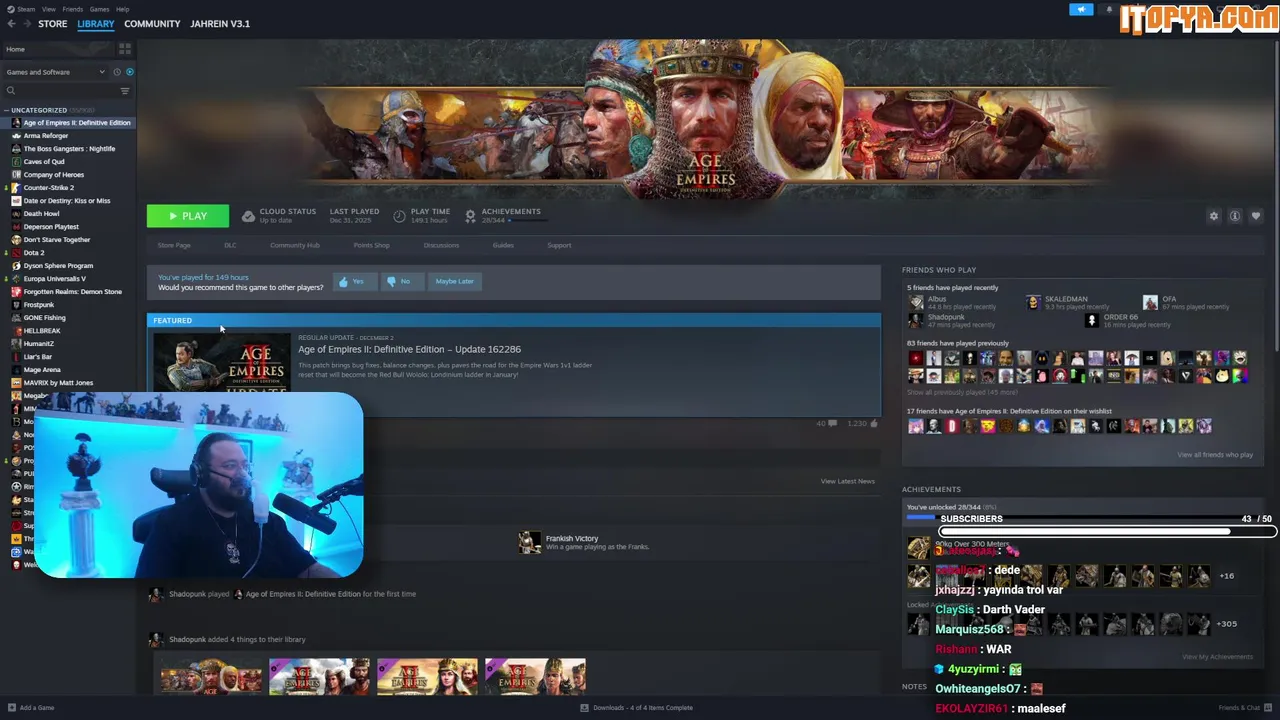Open the Frankish Victory achievement icon
Screen dimensions: 1280x720
tap(529, 542)
